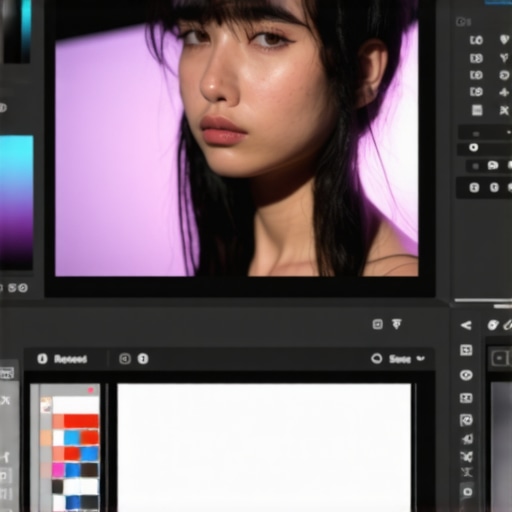Click the grid icon below the eye icon

466,398
